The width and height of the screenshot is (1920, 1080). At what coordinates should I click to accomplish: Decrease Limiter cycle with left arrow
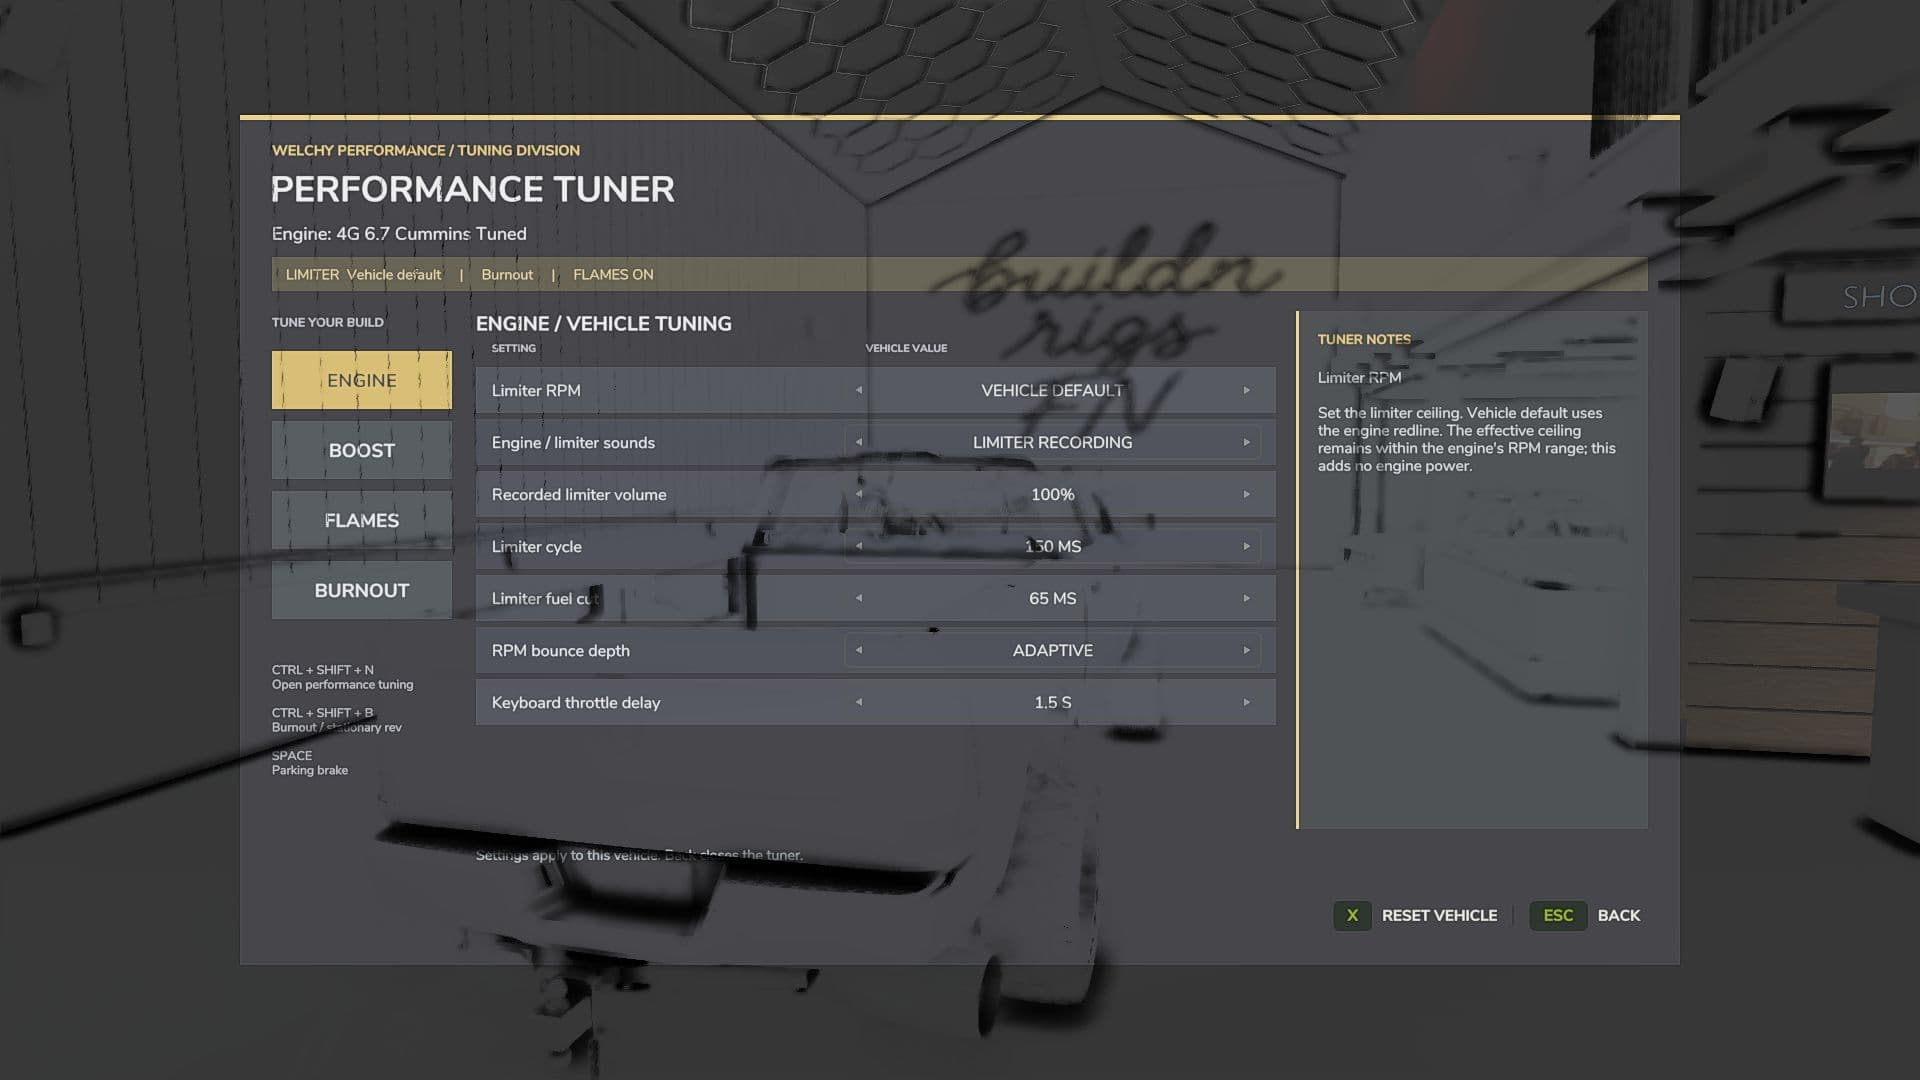pyautogui.click(x=859, y=546)
